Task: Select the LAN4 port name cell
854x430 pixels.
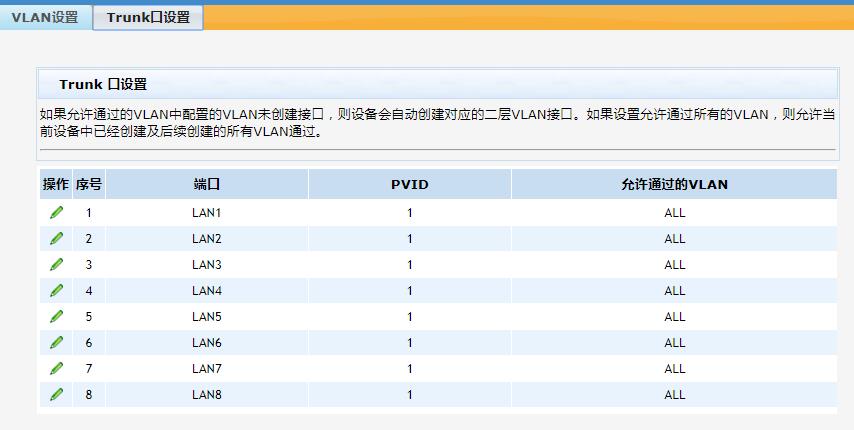Action: 207,291
